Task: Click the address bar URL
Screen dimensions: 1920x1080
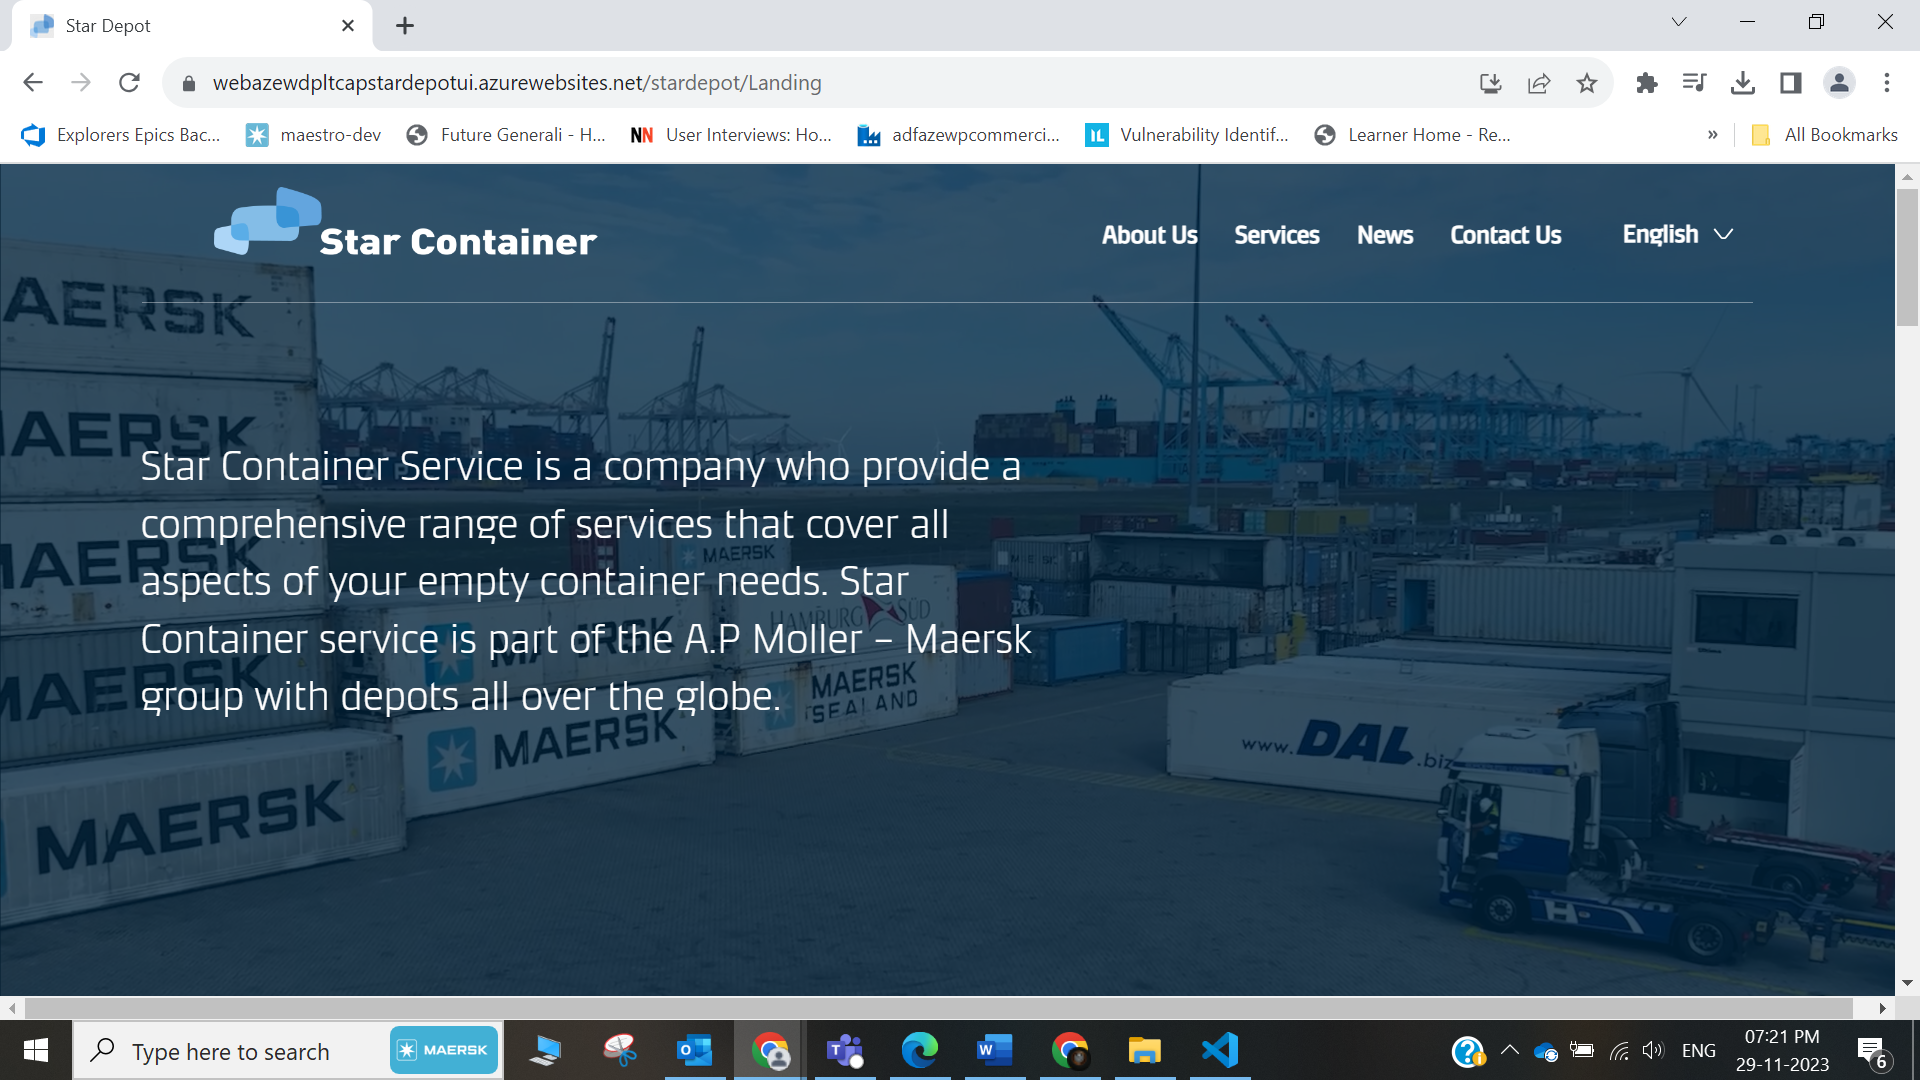Action: coord(517,83)
